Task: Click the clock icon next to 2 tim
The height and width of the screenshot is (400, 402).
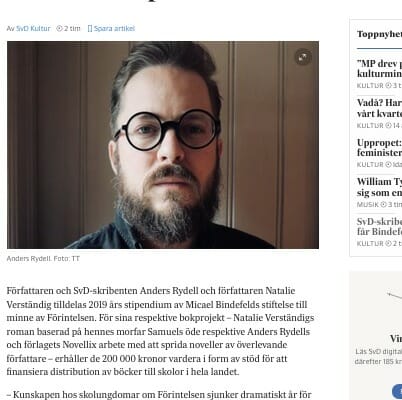Action: [59, 29]
